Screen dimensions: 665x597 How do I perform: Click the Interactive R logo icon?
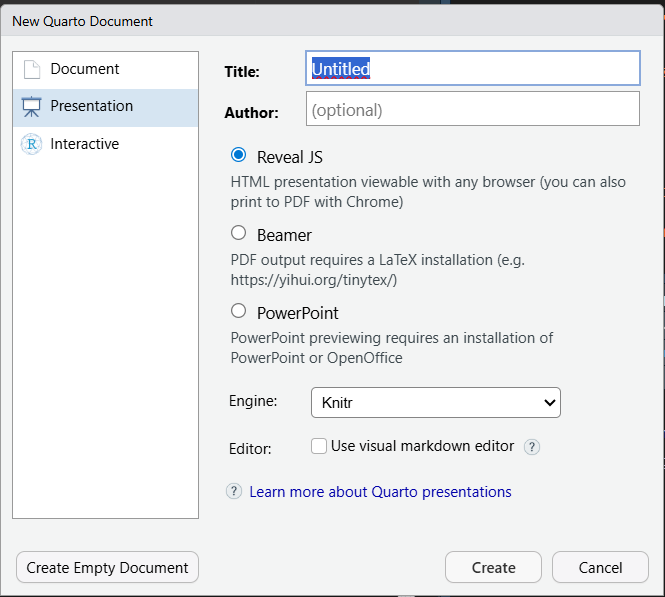[32, 144]
